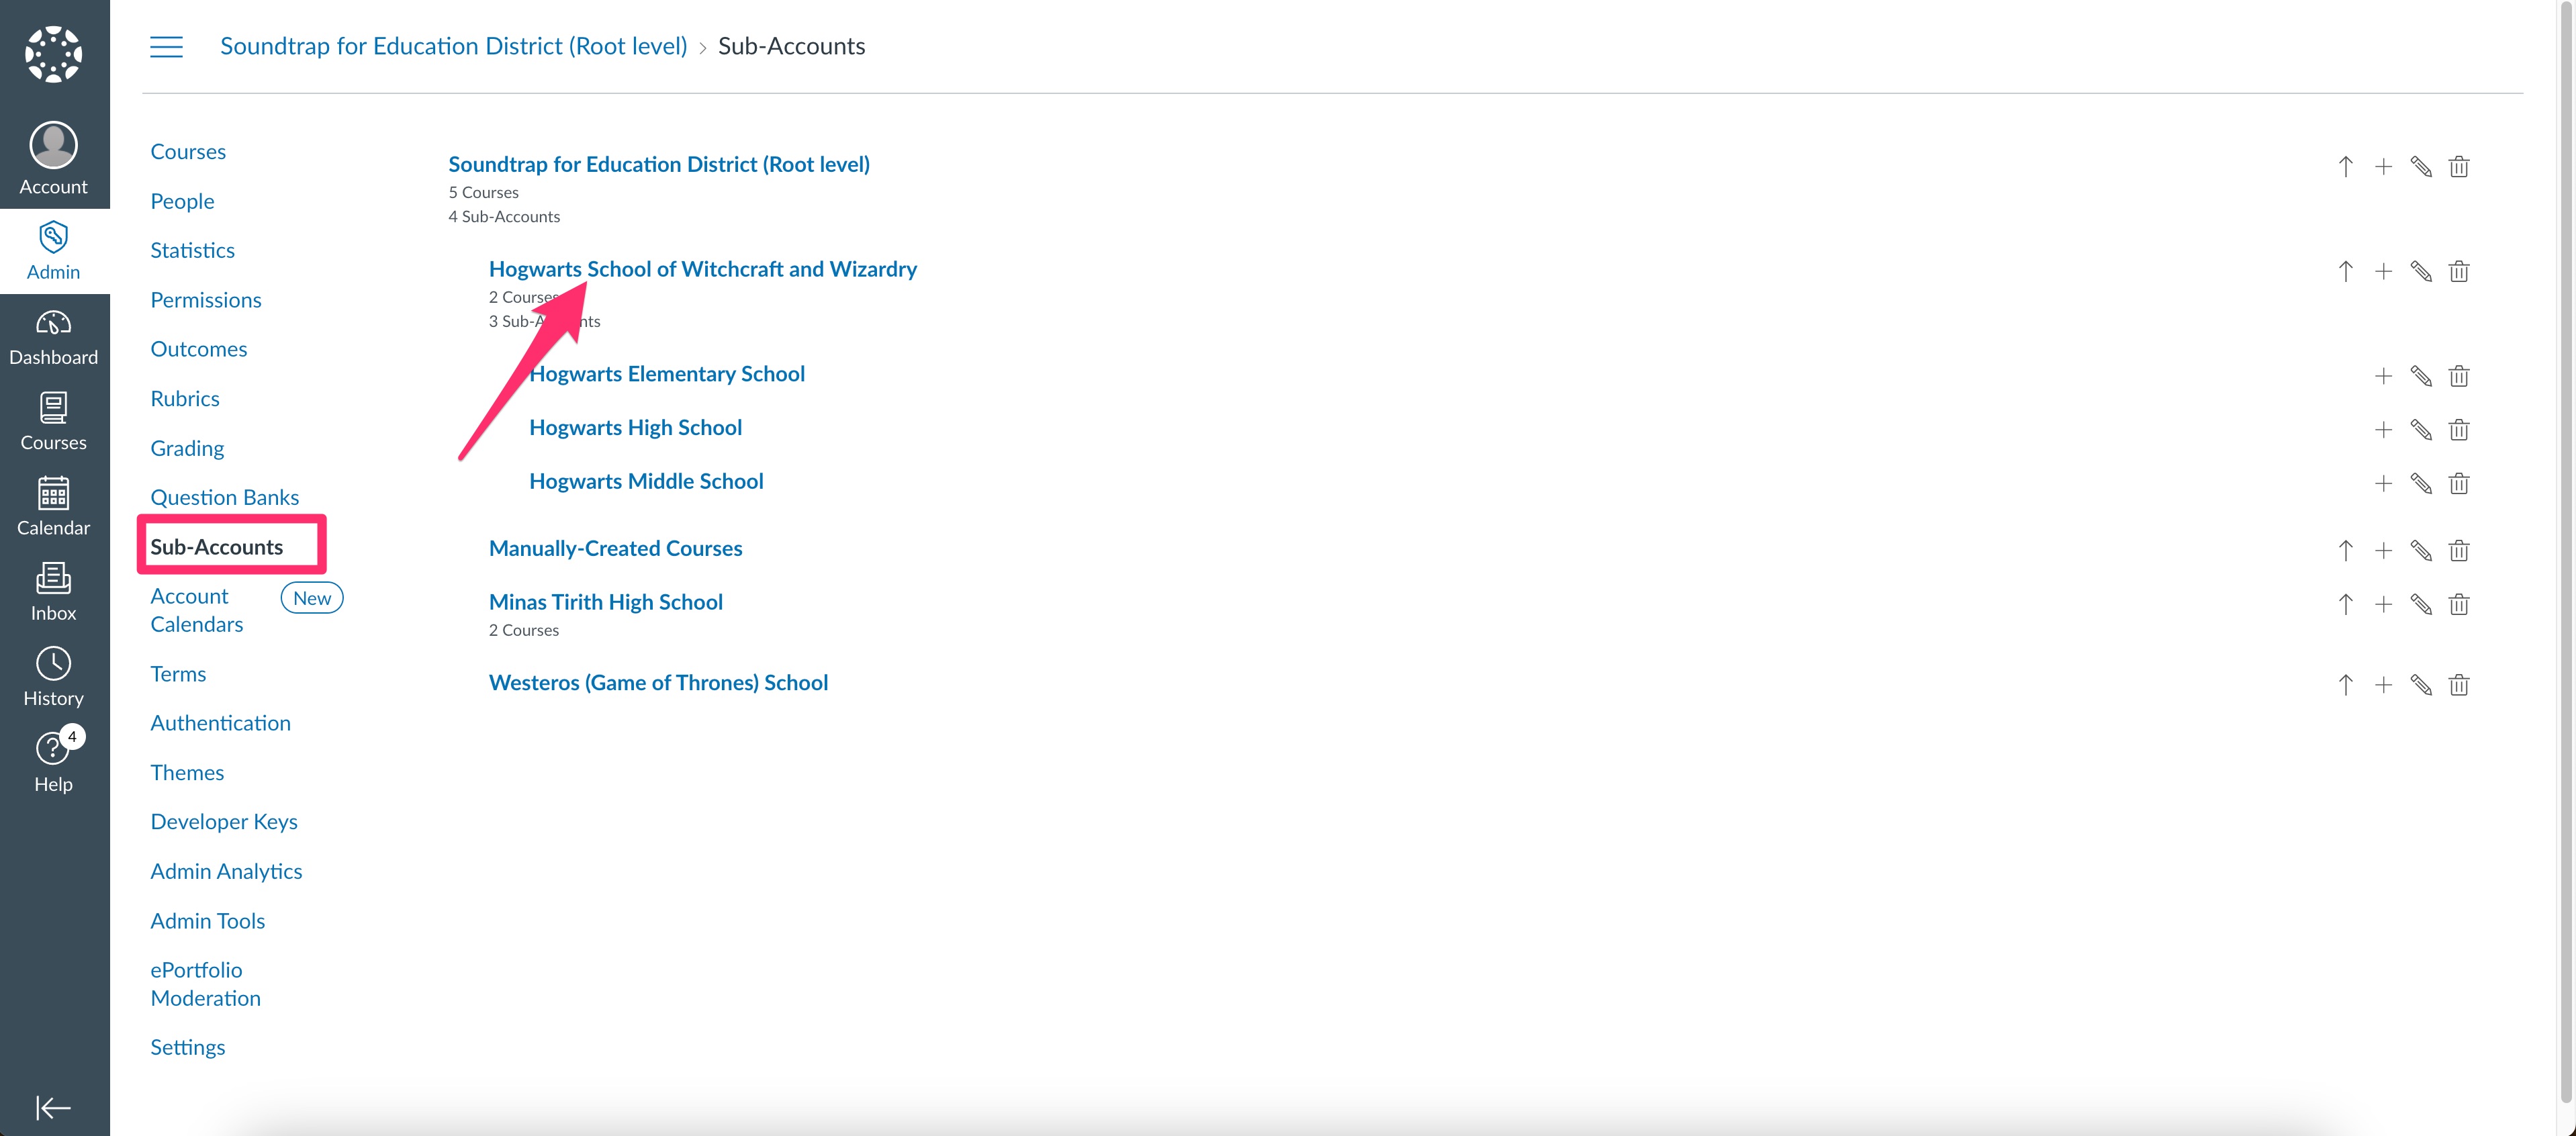Delete the Hogwarts School sub-account
This screenshot has height=1136, width=2576.
coord(2459,271)
